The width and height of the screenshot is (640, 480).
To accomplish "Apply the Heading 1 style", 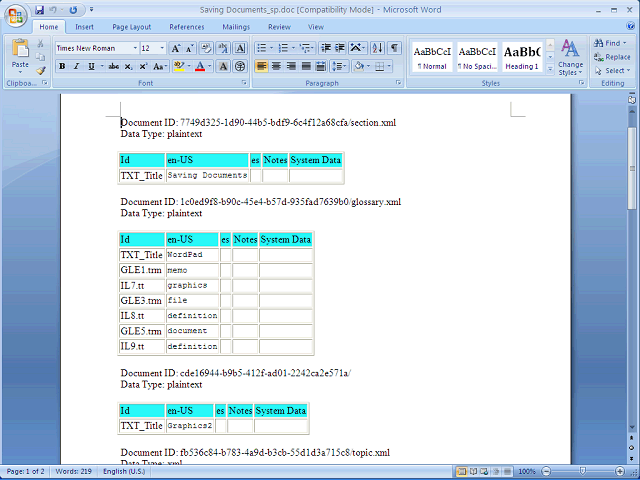I will click(522, 57).
